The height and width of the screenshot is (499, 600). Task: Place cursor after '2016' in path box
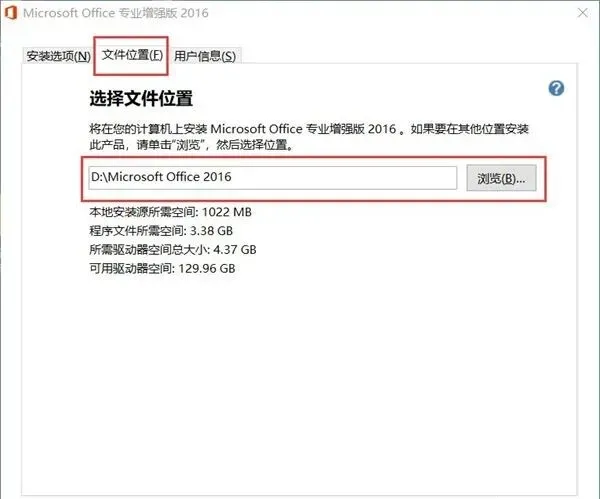[232, 177]
